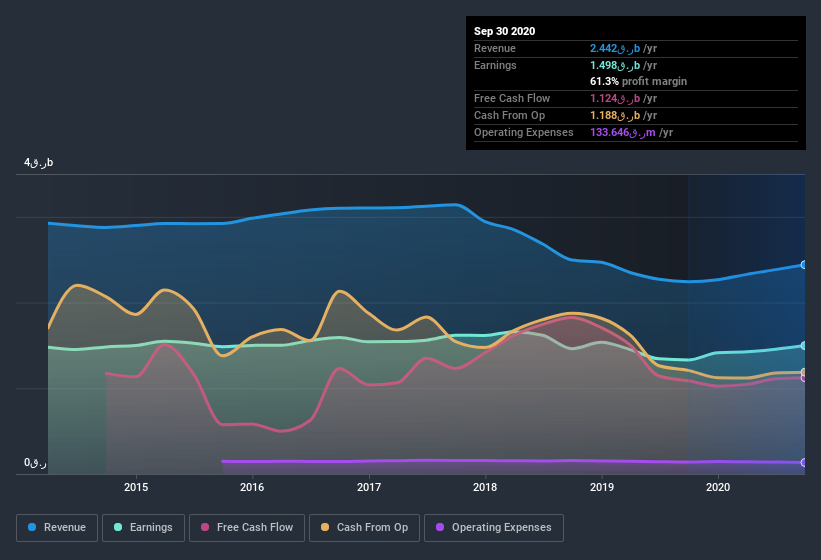
Task: Click the Cash From Op label in tooltip
Action: coord(509,115)
